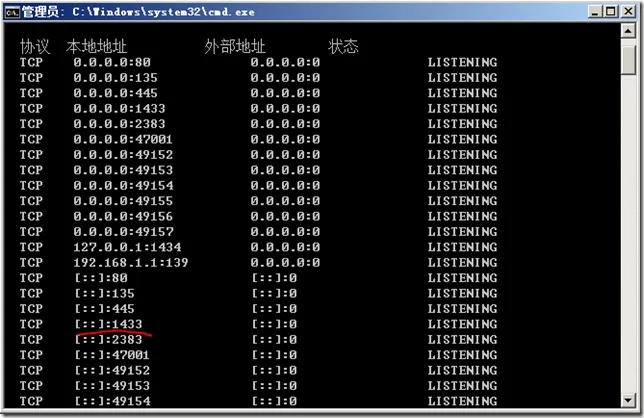Viewport: 644px width, 418px height.
Task: Select local address 0.0.0.0:135
Action: coord(115,78)
